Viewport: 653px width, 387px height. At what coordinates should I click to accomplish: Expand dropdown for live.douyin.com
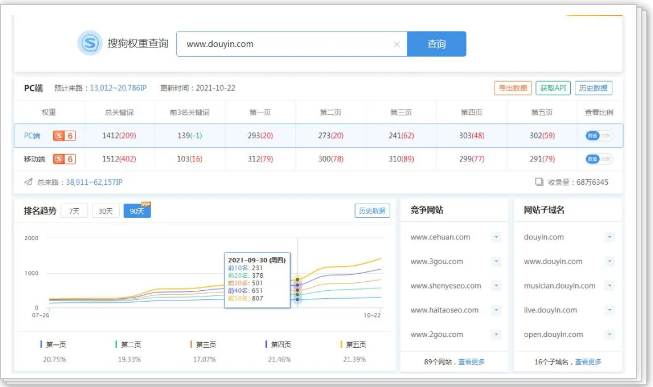609,310
